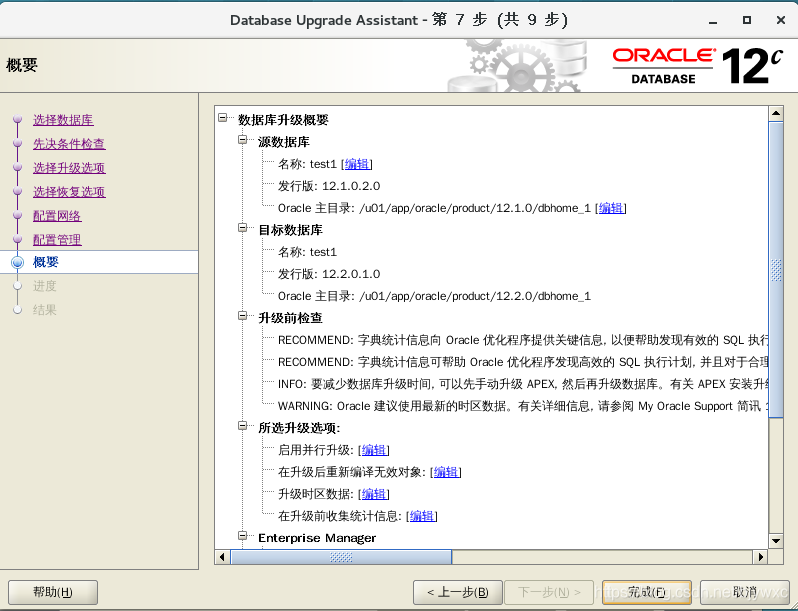Image resolution: width=798 pixels, height=611 pixels.
Task: Go to the 选择数据库 step
Action: [x=63, y=120]
